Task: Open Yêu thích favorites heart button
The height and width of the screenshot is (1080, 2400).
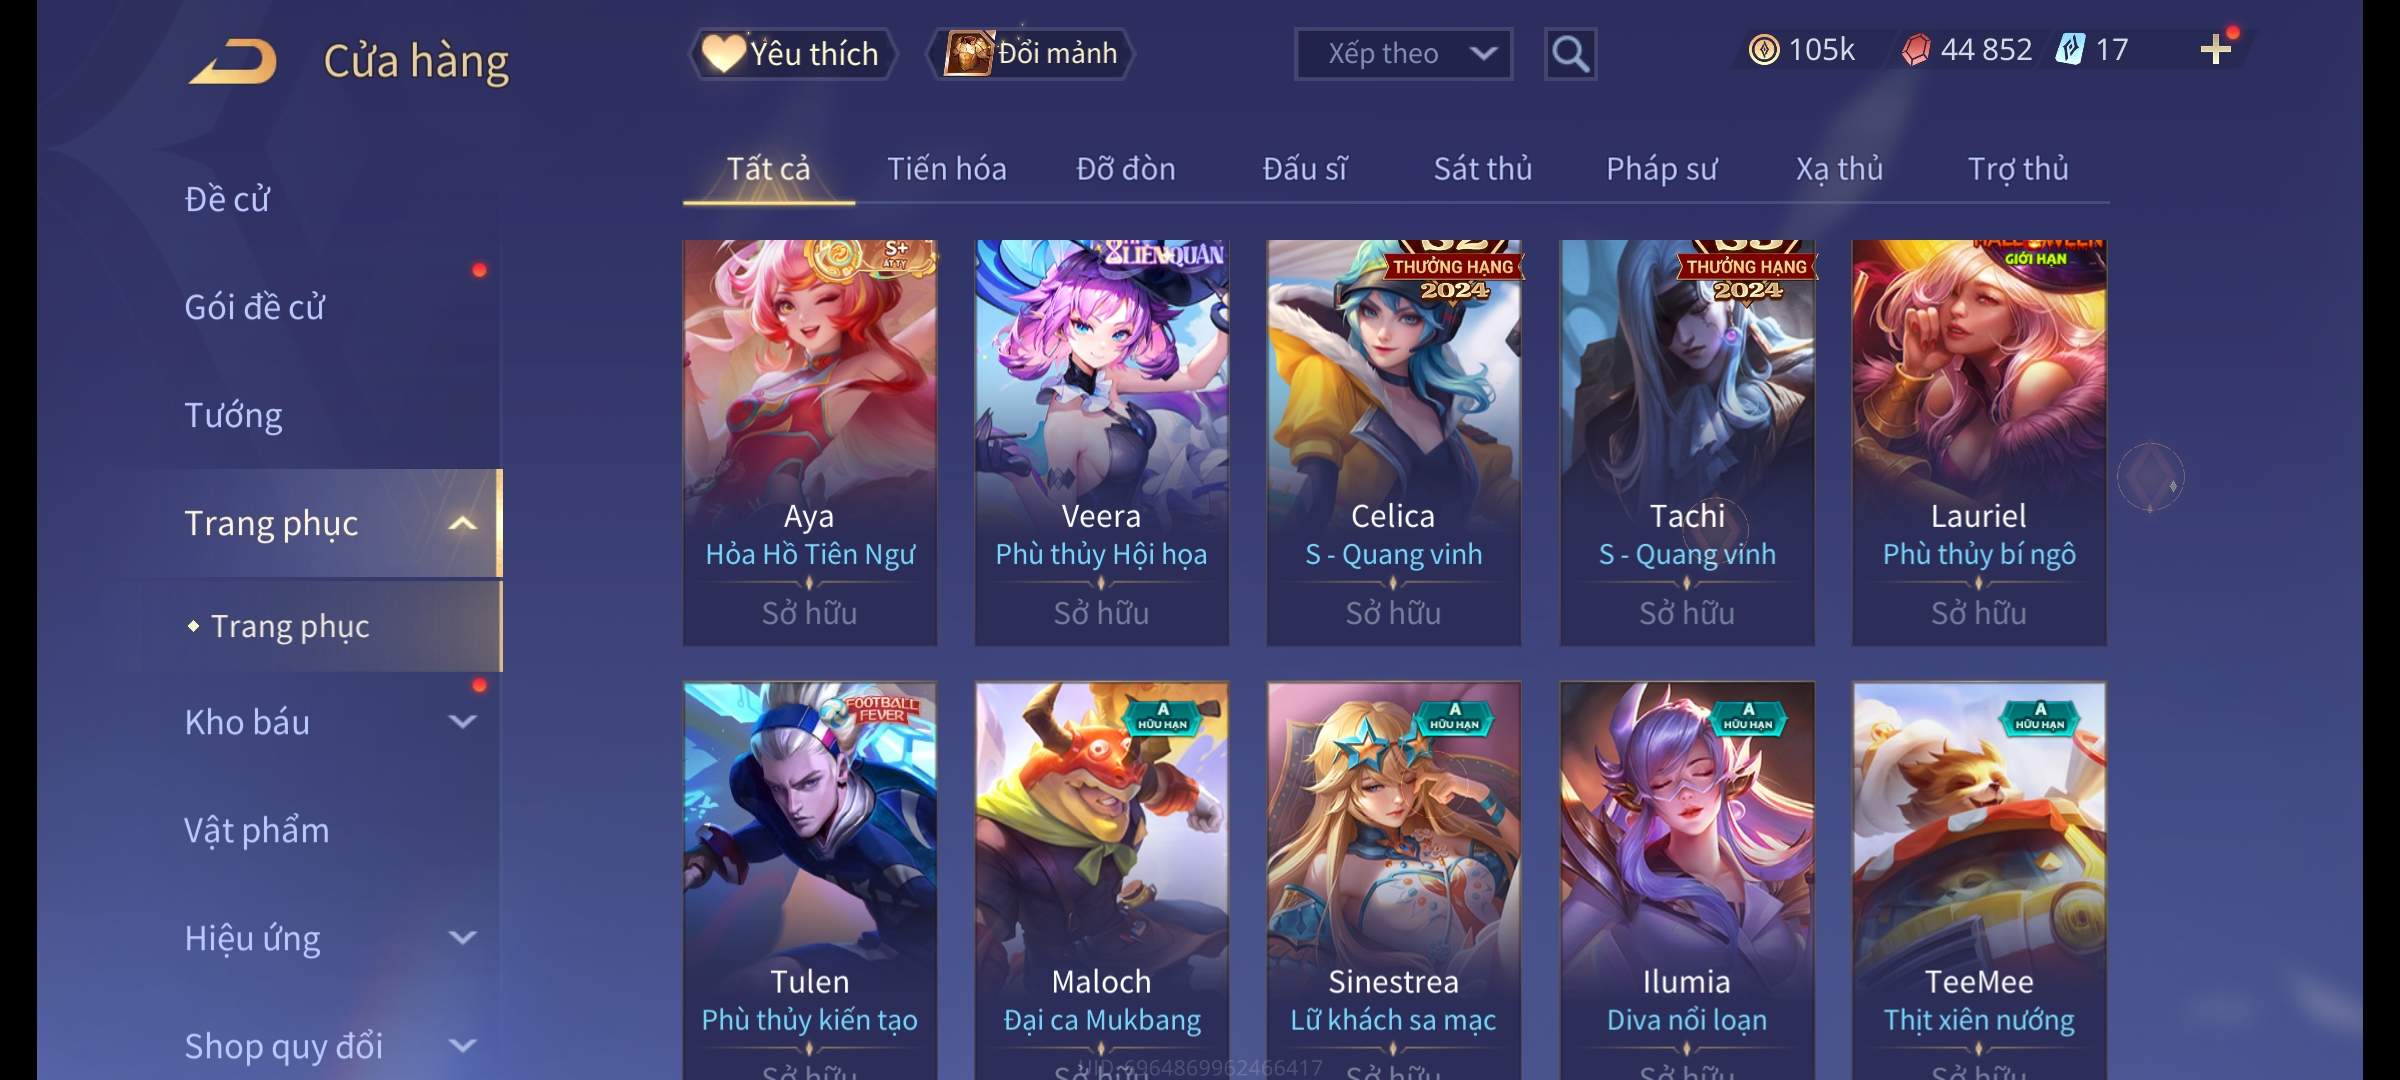Action: pyautogui.click(x=792, y=54)
